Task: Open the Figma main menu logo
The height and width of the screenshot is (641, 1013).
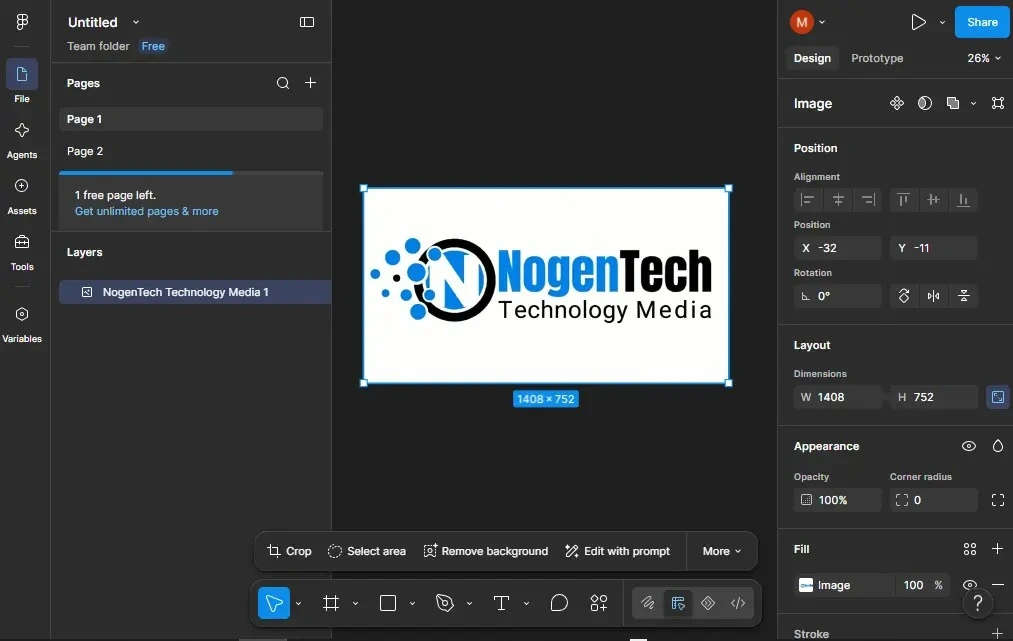Action: coord(22,22)
